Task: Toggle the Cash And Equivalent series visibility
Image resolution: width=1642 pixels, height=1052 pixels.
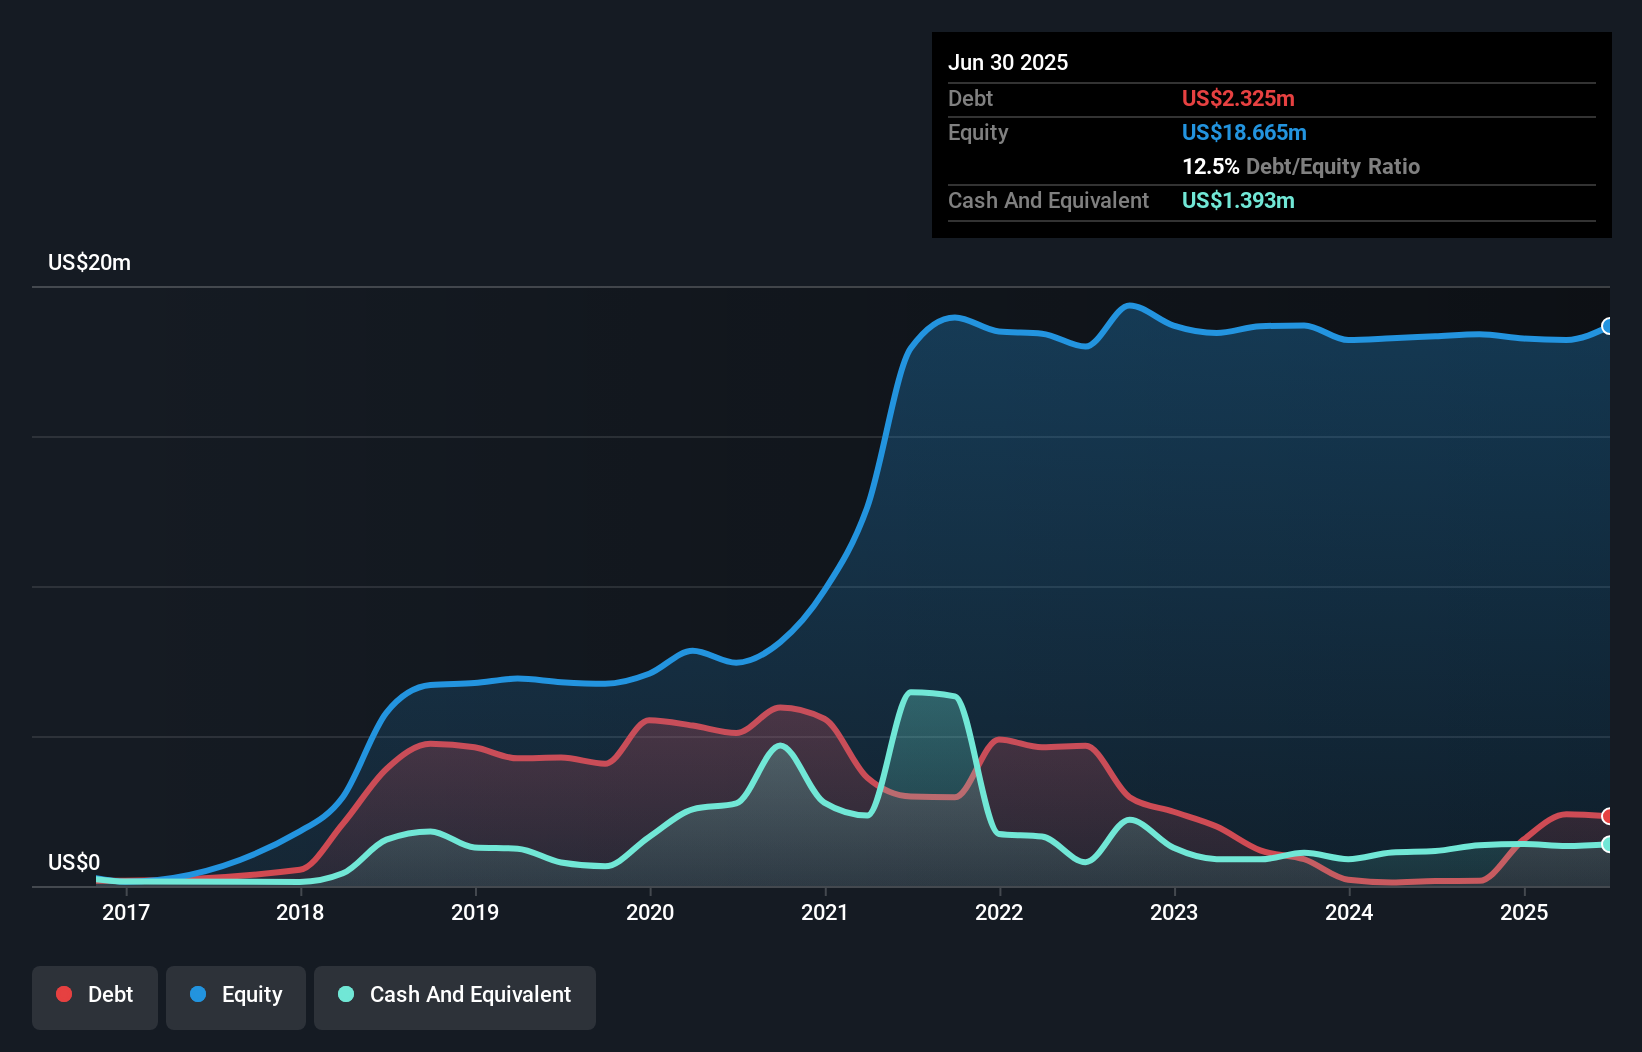Action: coord(455,995)
